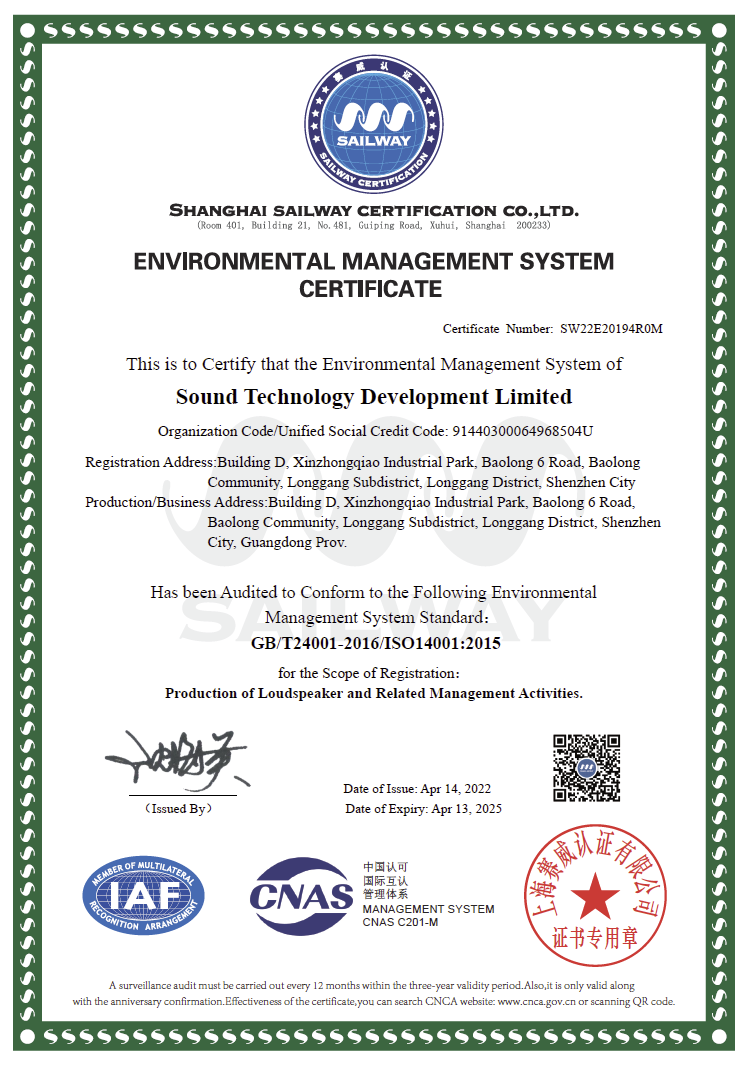
Task: Click the heading ENVIRONMENTAL MANAGEMENT SYSTEM
Action: click(373, 262)
